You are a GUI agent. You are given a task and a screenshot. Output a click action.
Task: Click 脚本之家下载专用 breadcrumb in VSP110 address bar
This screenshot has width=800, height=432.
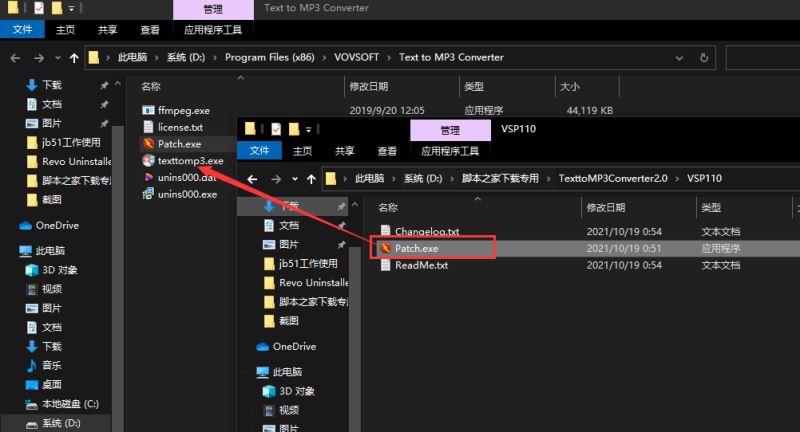pos(500,179)
